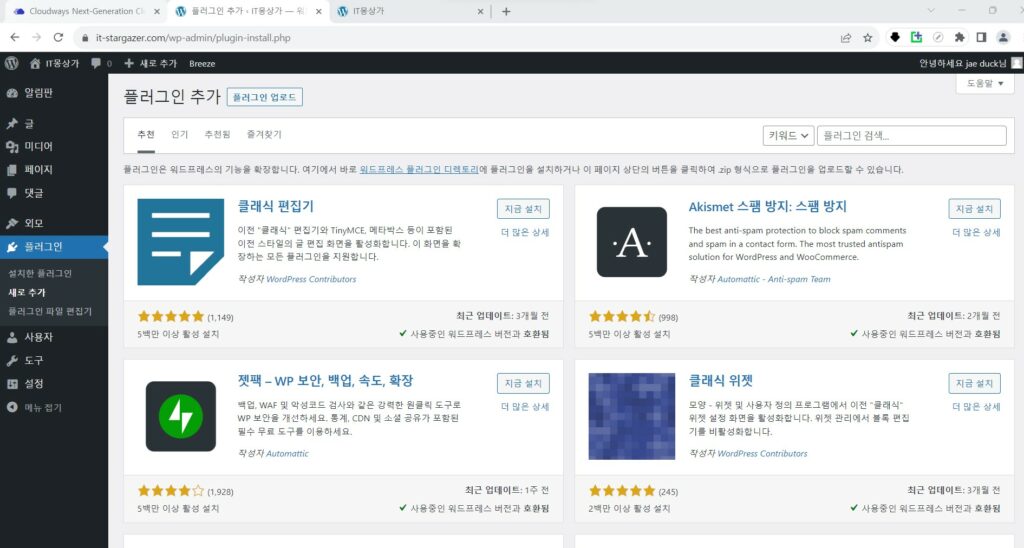The image size is (1024, 548).
Task: Switch to 인기 tab
Action: [x=180, y=135]
